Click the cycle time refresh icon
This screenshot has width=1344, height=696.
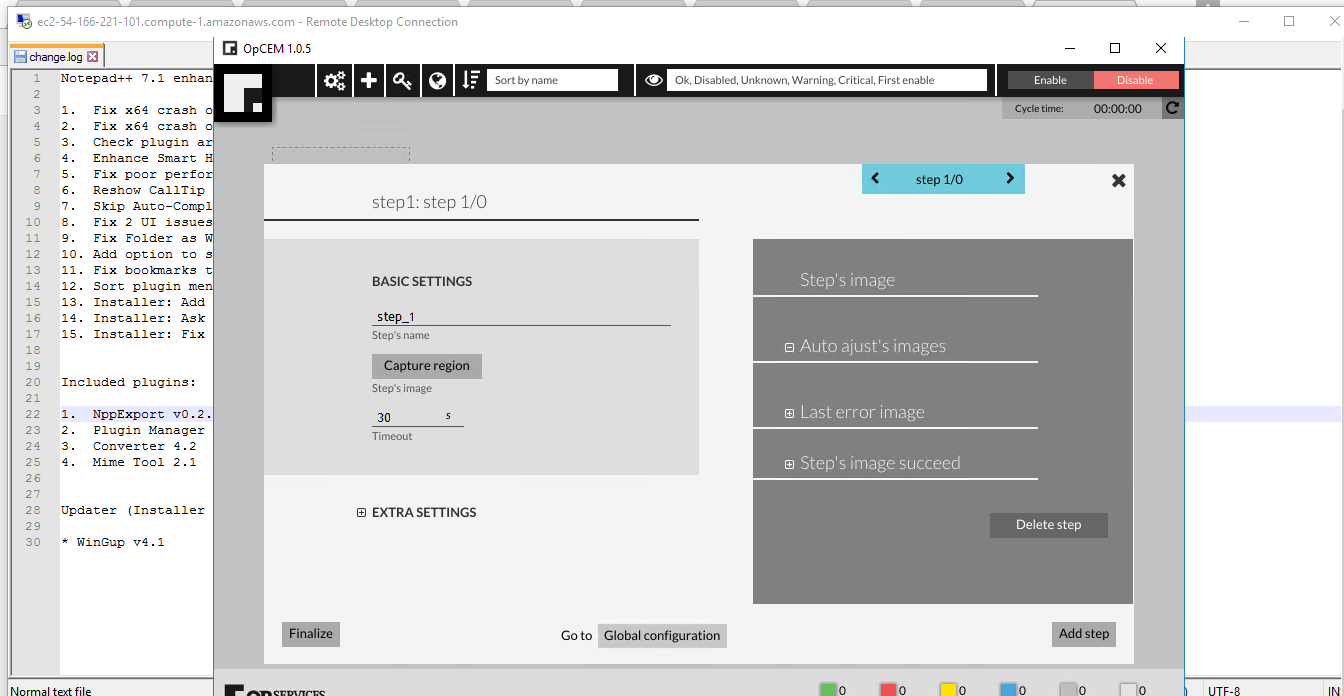pyautogui.click(x=1172, y=108)
